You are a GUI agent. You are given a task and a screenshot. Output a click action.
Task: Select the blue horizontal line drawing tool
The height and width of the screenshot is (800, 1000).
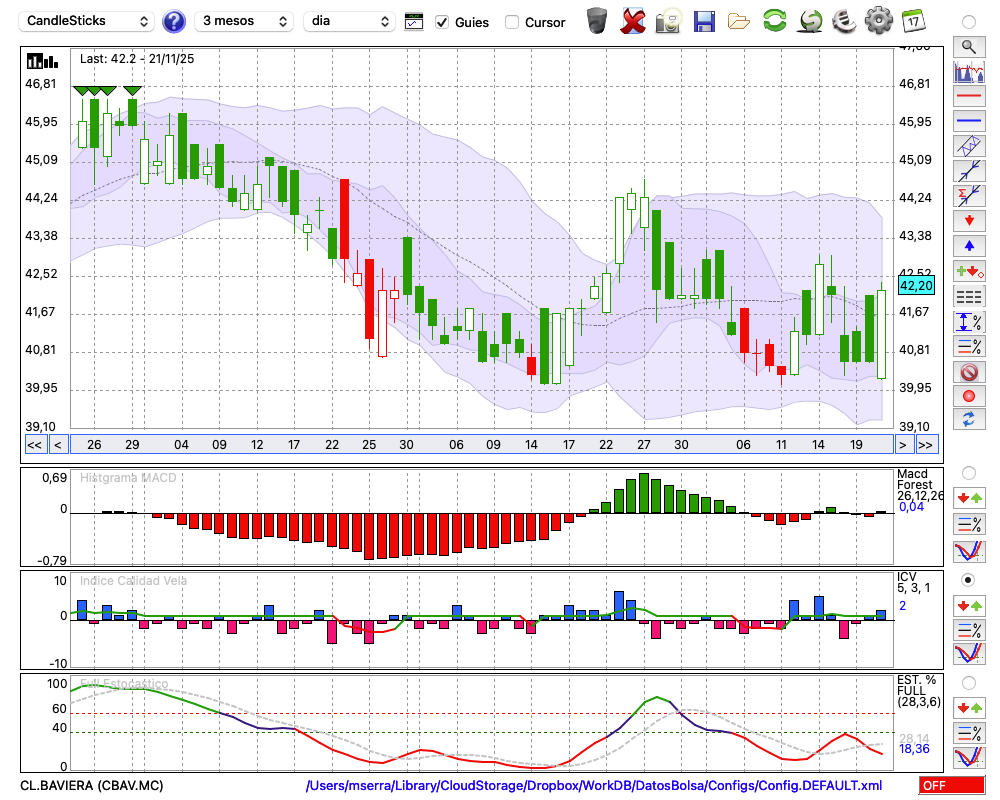[x=968, y=121]
